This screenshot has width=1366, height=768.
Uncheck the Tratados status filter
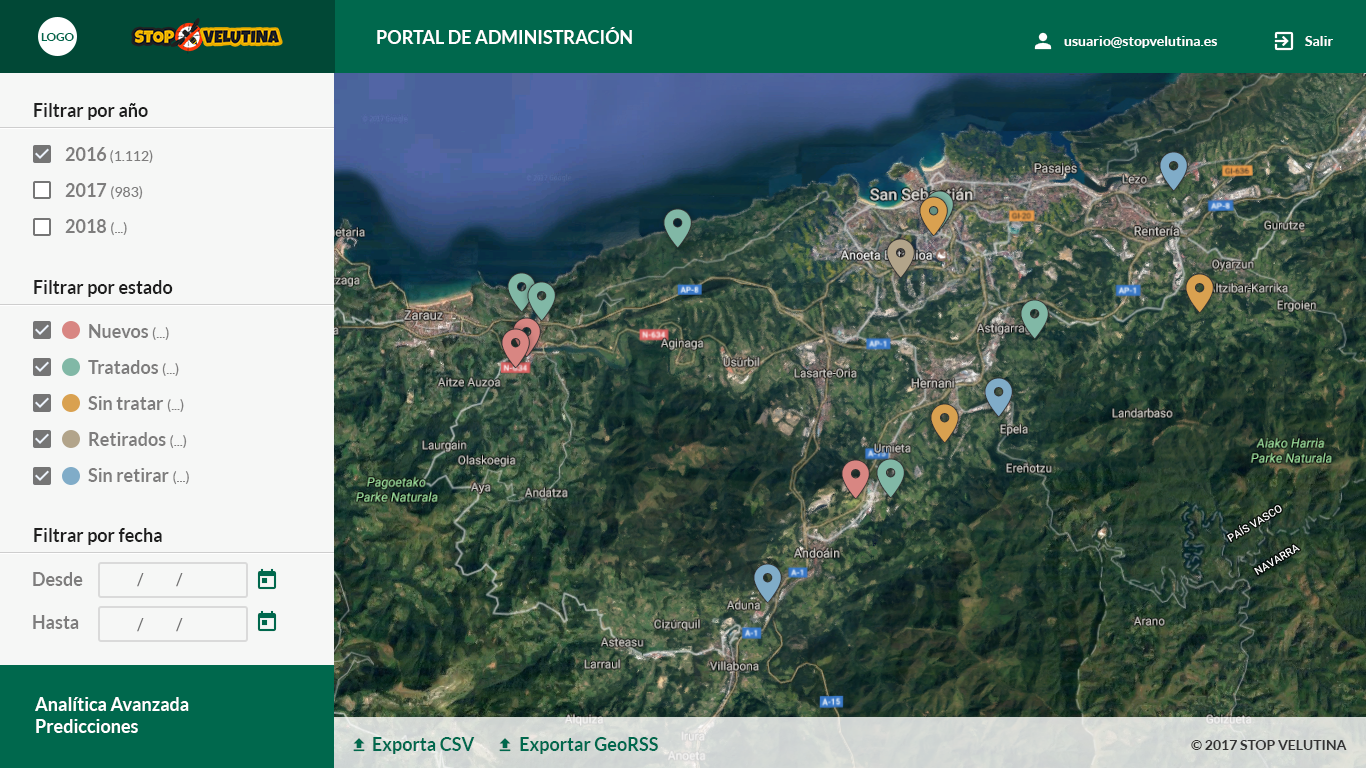click(x=42, y=367)
